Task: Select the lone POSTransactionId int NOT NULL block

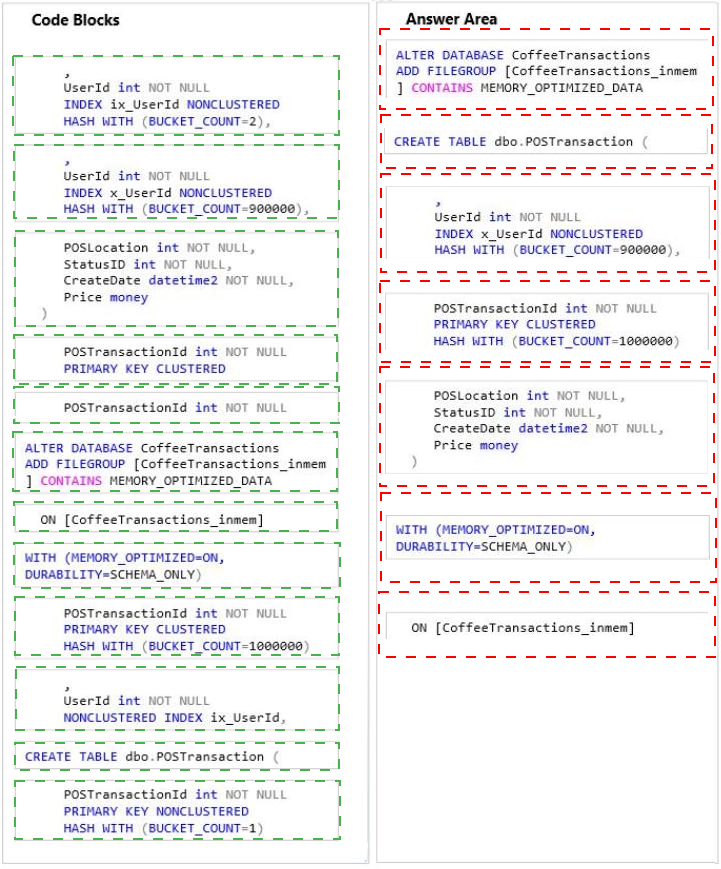Action: point(176,407)
